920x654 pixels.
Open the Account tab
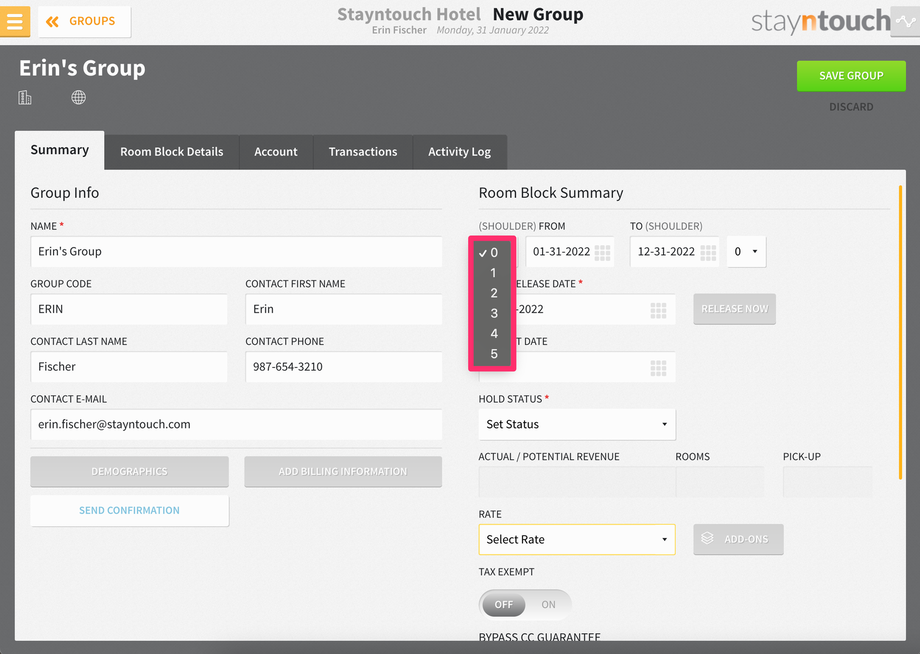pyautogui.click(x=276, y=152)
